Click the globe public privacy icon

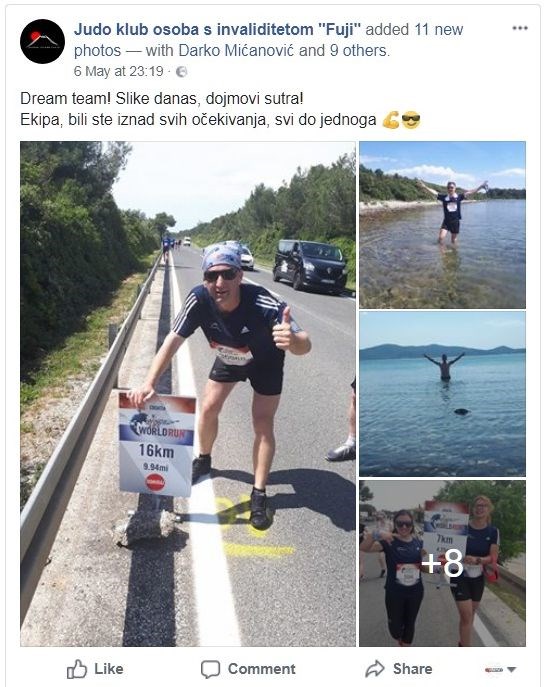click(181, 72)
